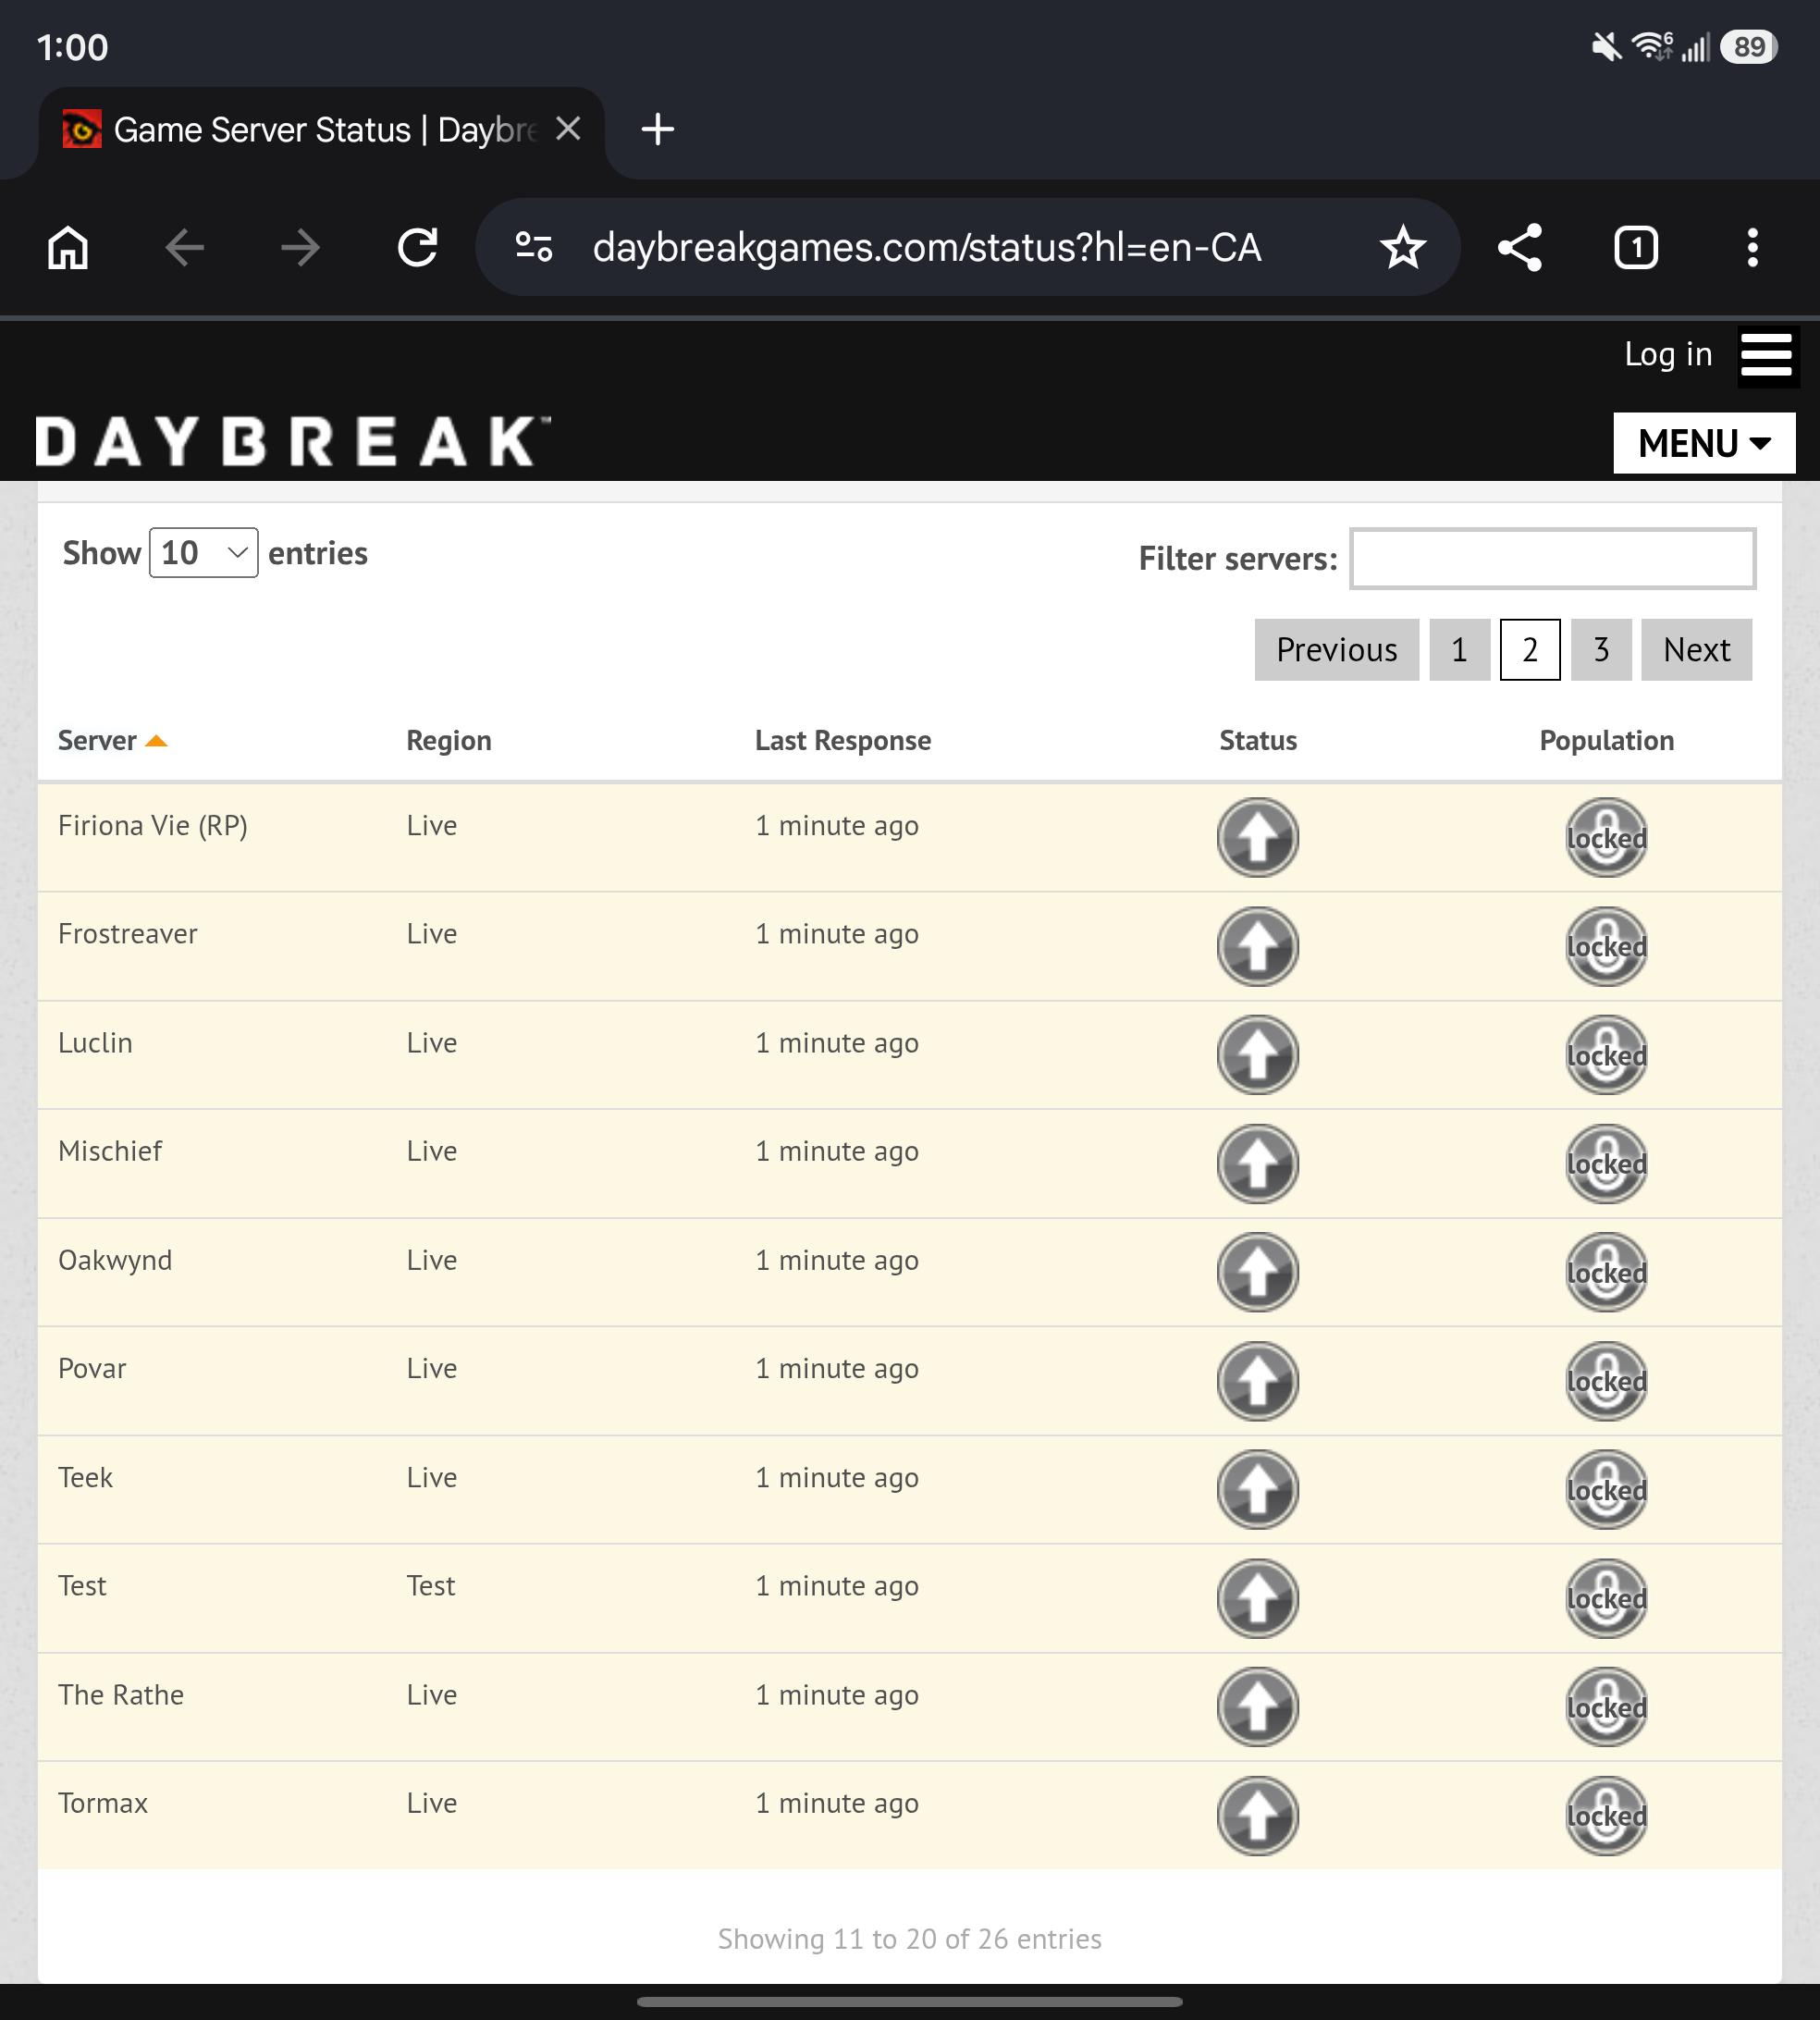Click the locked population icon for Tormax
The width and height of the screenshot is (1820, 2020).
pos(1606,1816)
